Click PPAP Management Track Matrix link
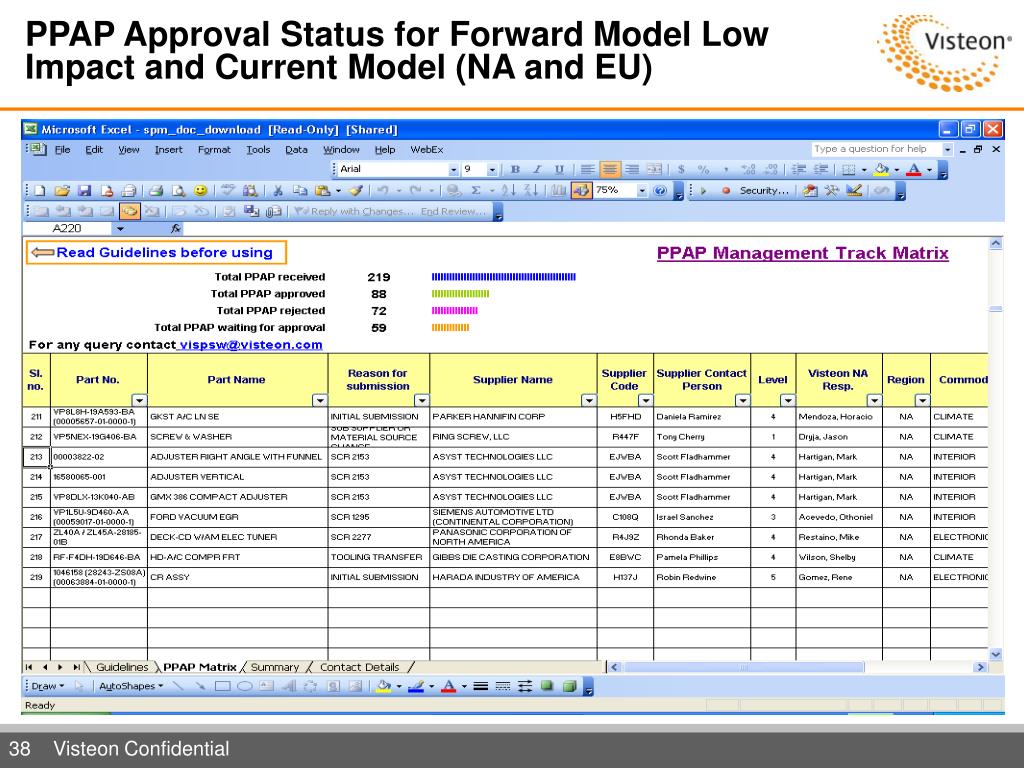This screenshot has height=768, width=1024. pyautogui.click(x=803, y=253)
